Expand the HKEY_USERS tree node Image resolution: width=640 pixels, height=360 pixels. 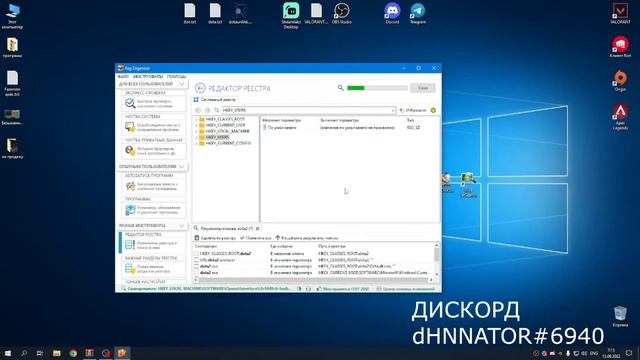tap(196, 138)
